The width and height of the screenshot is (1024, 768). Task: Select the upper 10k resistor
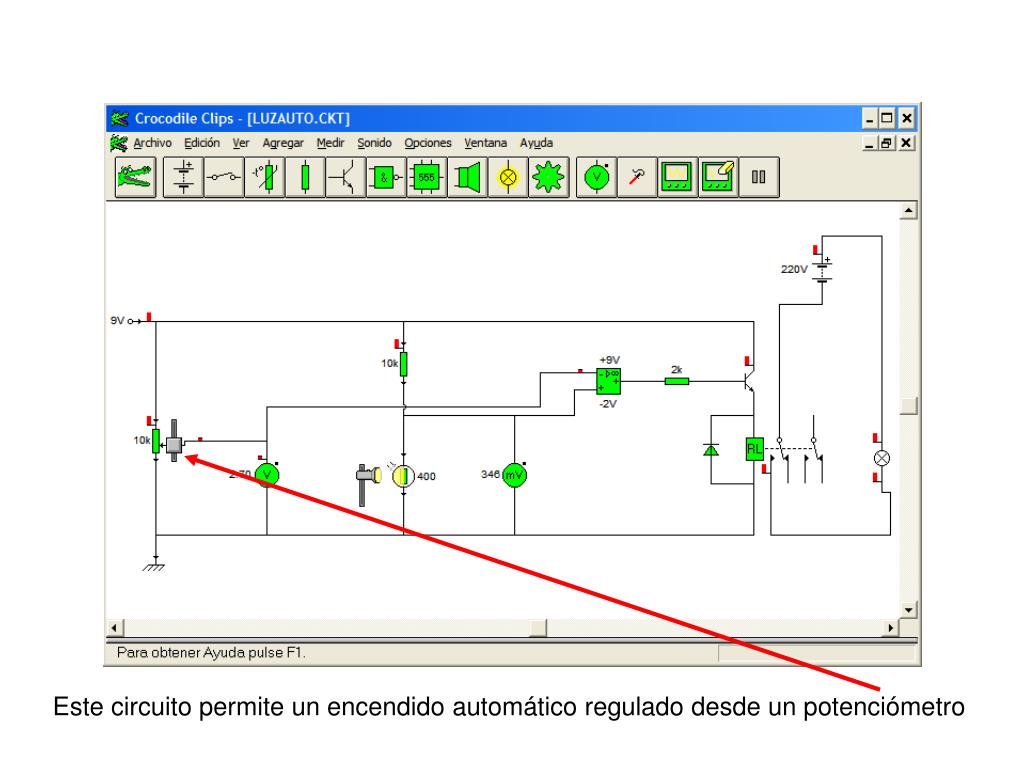coord(404,364)
